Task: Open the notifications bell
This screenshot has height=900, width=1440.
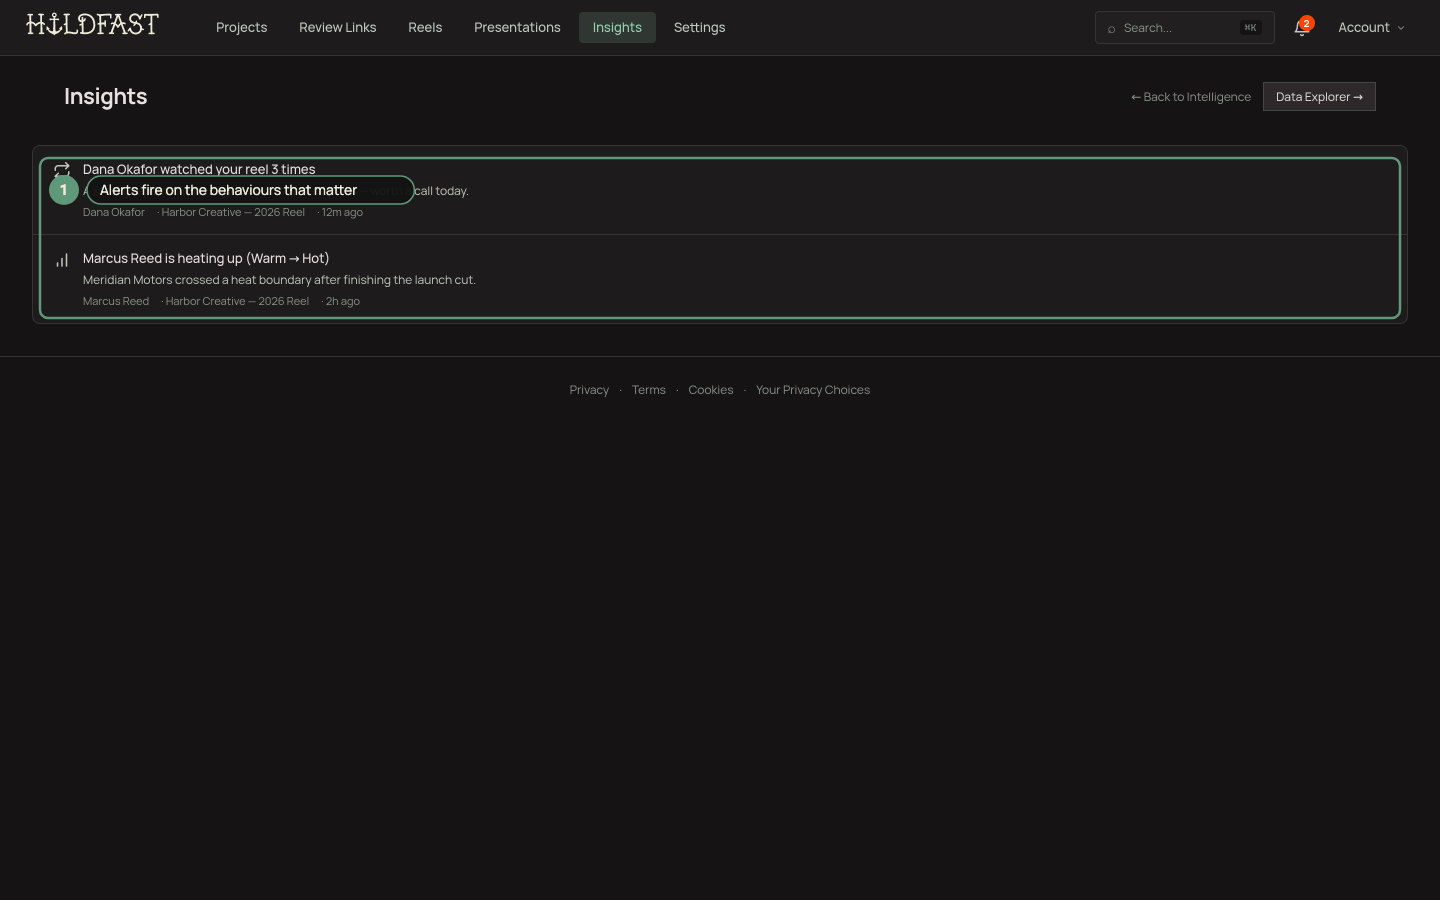Action: point(1301,28)
